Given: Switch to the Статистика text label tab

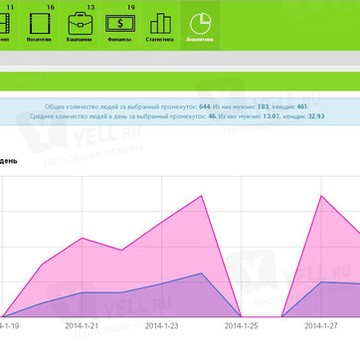Looking at the screenshot, I should [160, 39].
